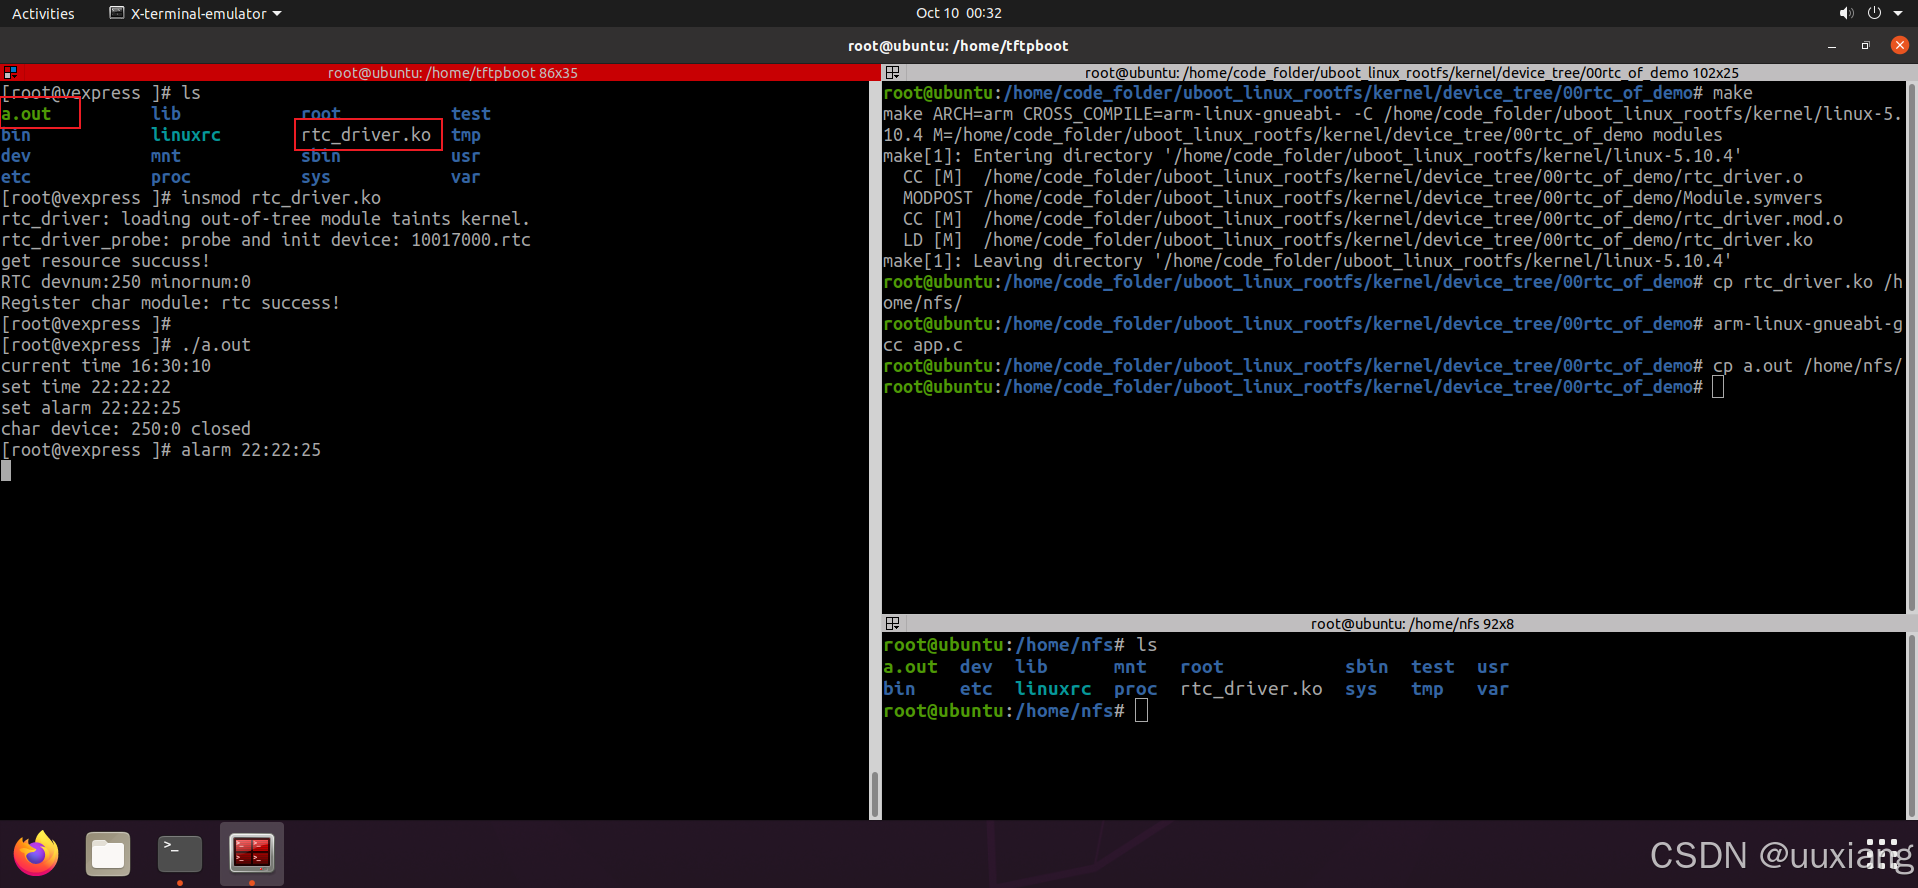This screenshot has height=888, width=1918.
Task: Maximize the Terminator window
Action: click(x=1865, y=46)
